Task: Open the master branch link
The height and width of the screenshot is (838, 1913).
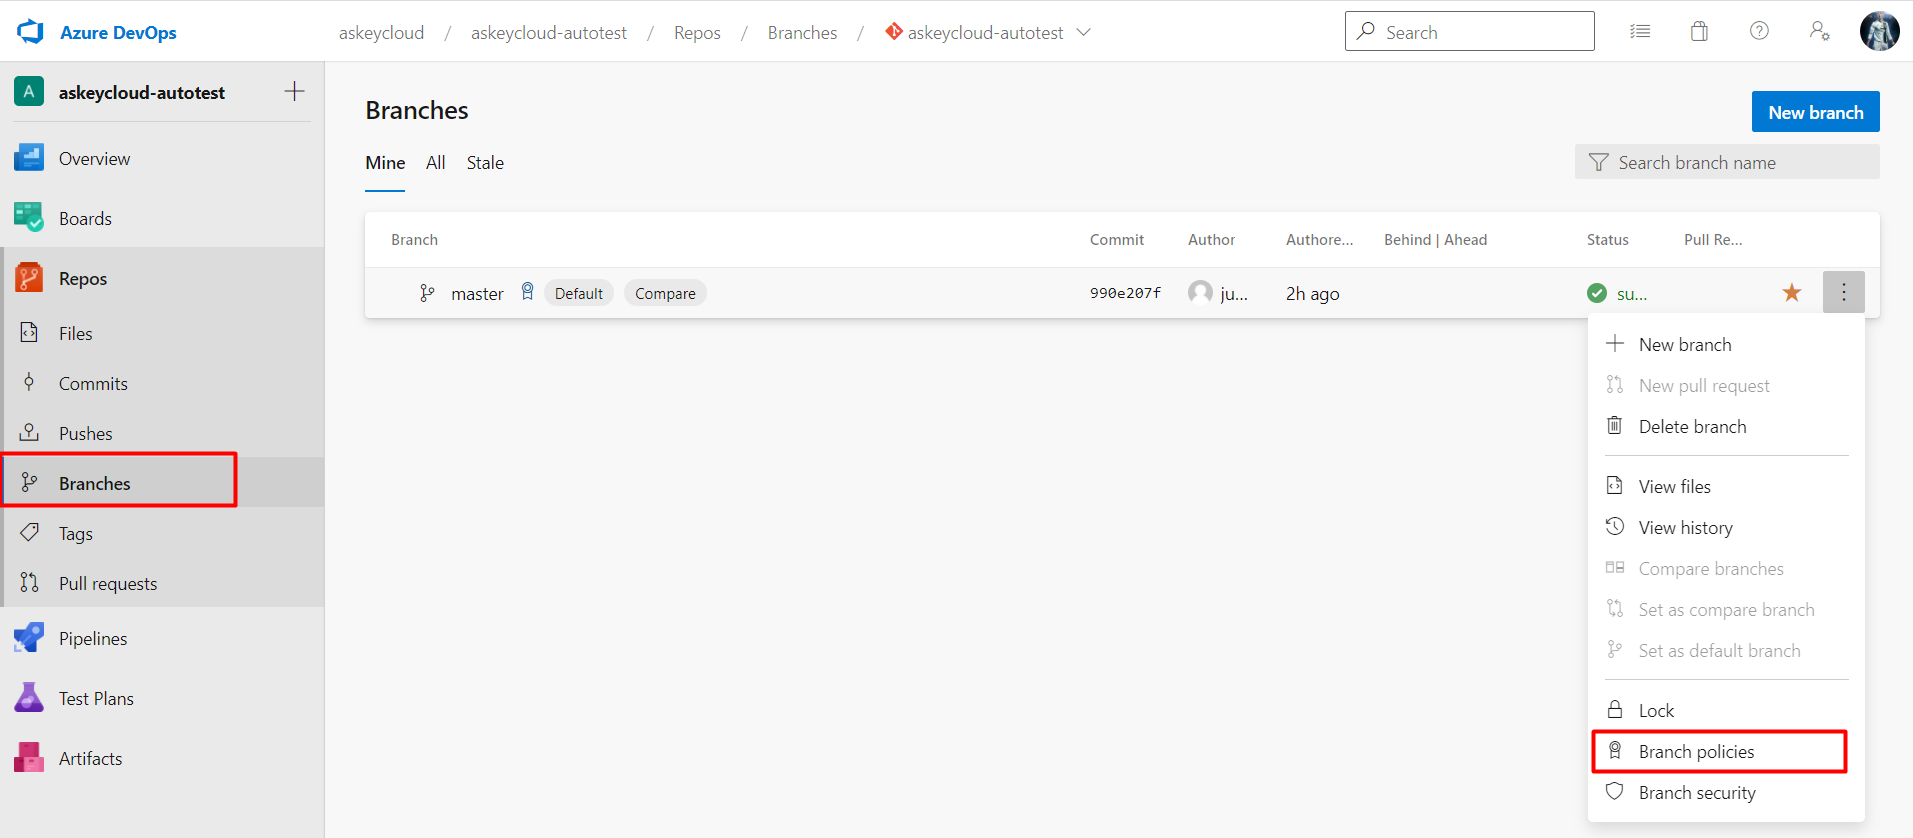Action: [477, 293]
